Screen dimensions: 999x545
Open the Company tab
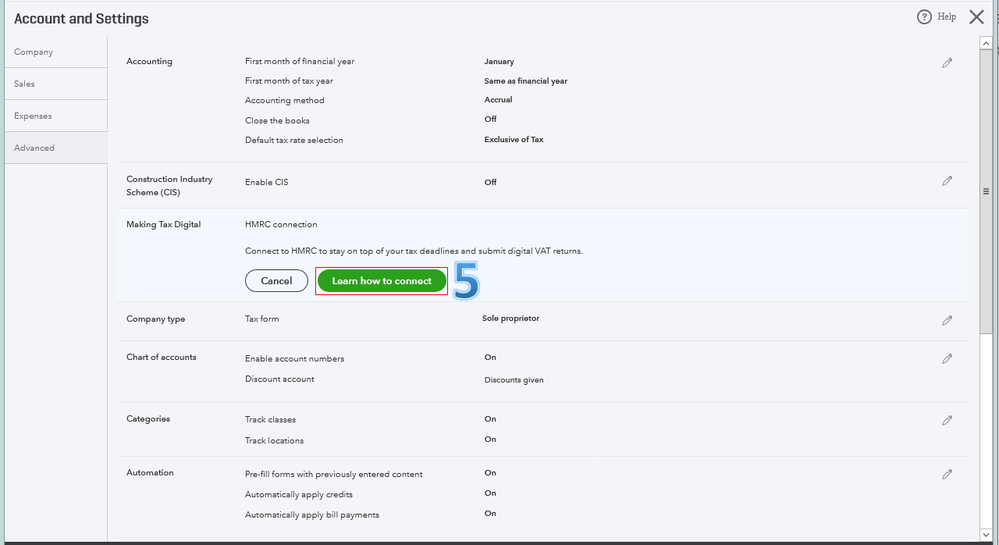34,52
